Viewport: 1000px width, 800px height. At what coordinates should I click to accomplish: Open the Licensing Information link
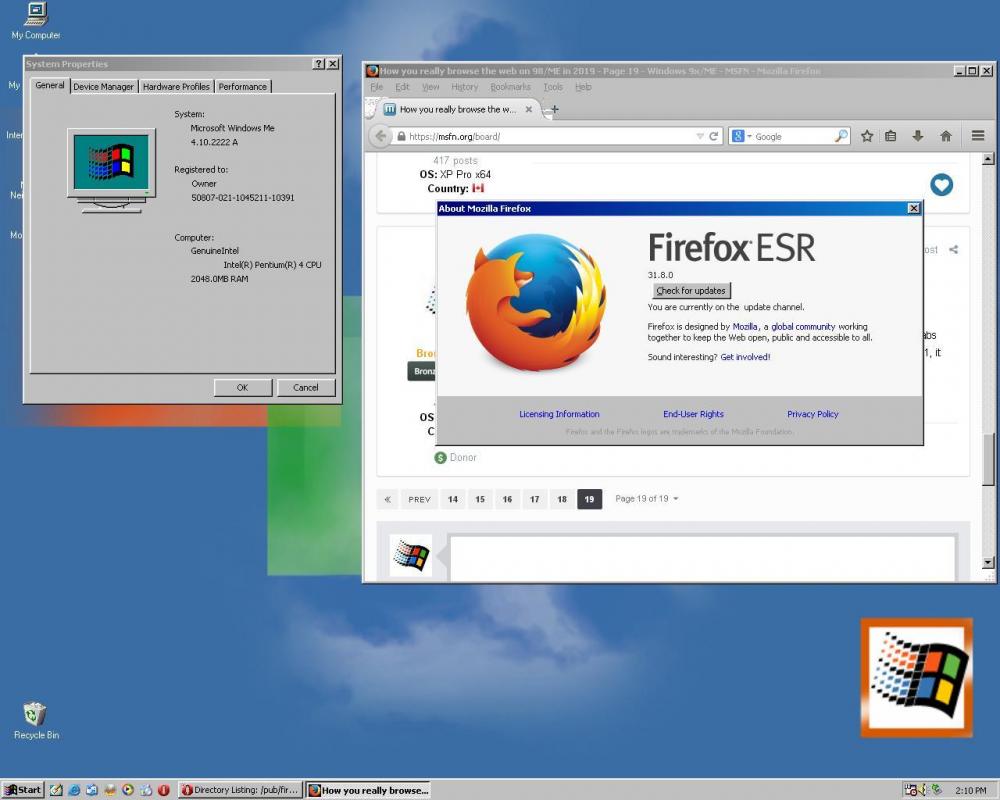tap(559, 414)
